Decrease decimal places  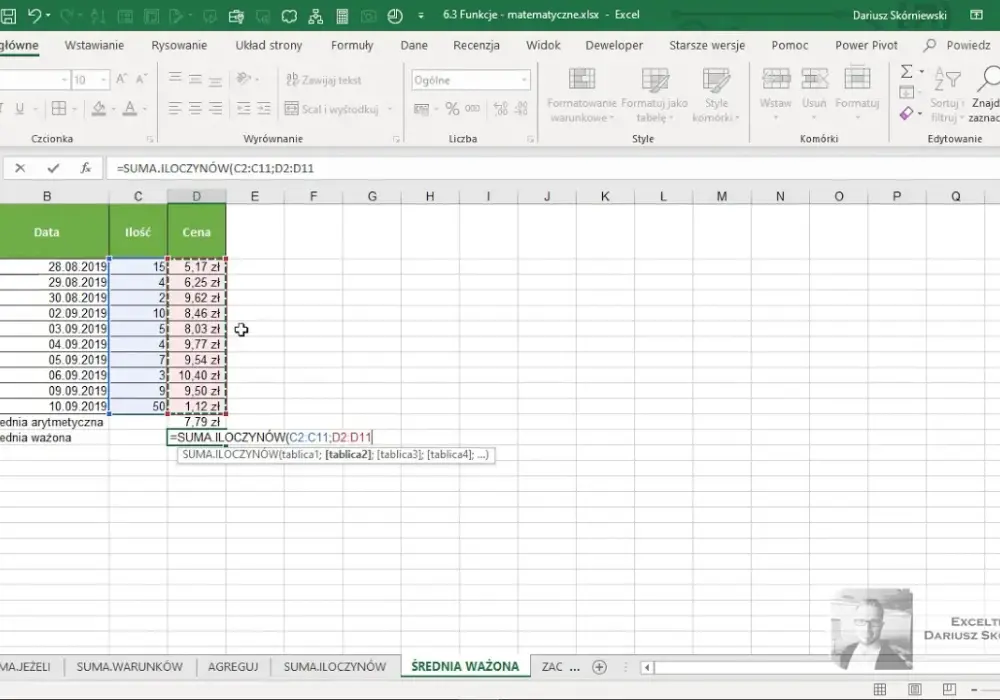(x=521, y=109)
